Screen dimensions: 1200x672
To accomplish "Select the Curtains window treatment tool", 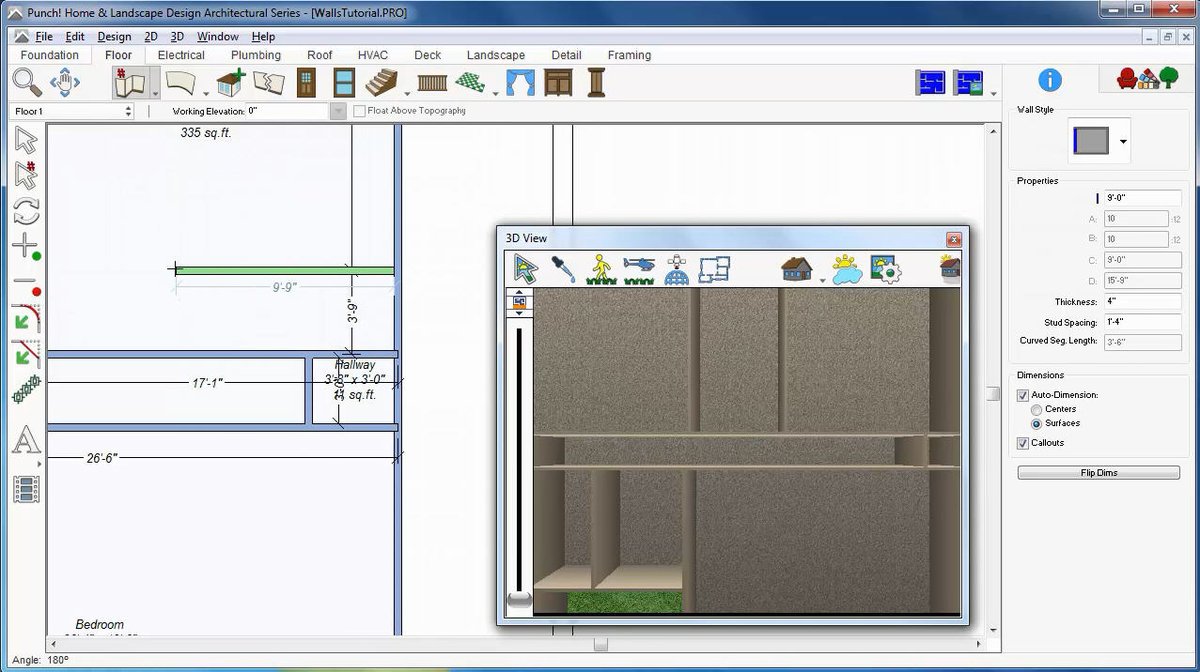I will 520,82.
